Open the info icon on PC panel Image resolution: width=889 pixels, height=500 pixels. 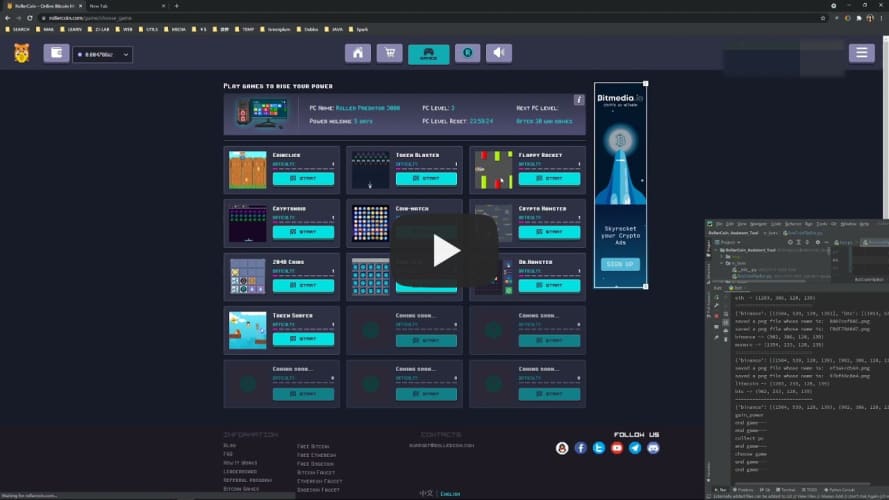(x=578, y=100)
